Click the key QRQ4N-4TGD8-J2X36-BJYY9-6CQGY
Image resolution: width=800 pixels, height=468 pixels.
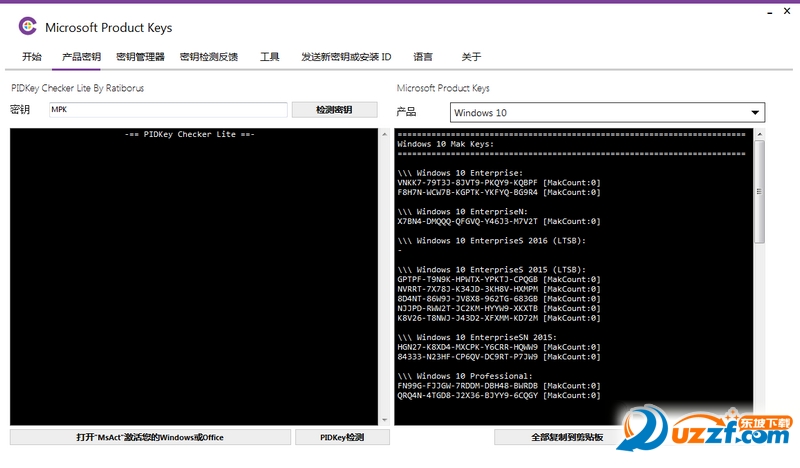tap(467, 396)
